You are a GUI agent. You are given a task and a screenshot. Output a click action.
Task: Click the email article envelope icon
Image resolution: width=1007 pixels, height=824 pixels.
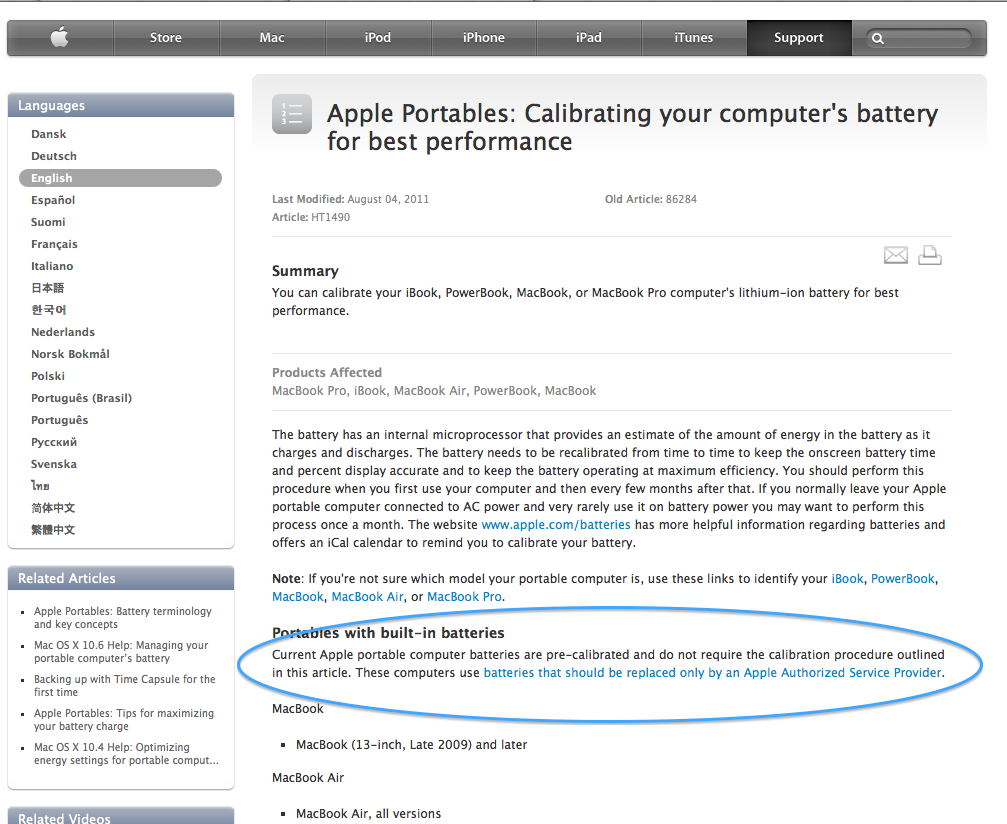coord(895,255)
